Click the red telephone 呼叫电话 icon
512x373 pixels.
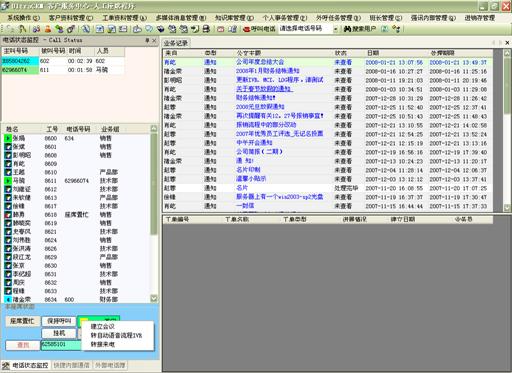tap(246, 29)
